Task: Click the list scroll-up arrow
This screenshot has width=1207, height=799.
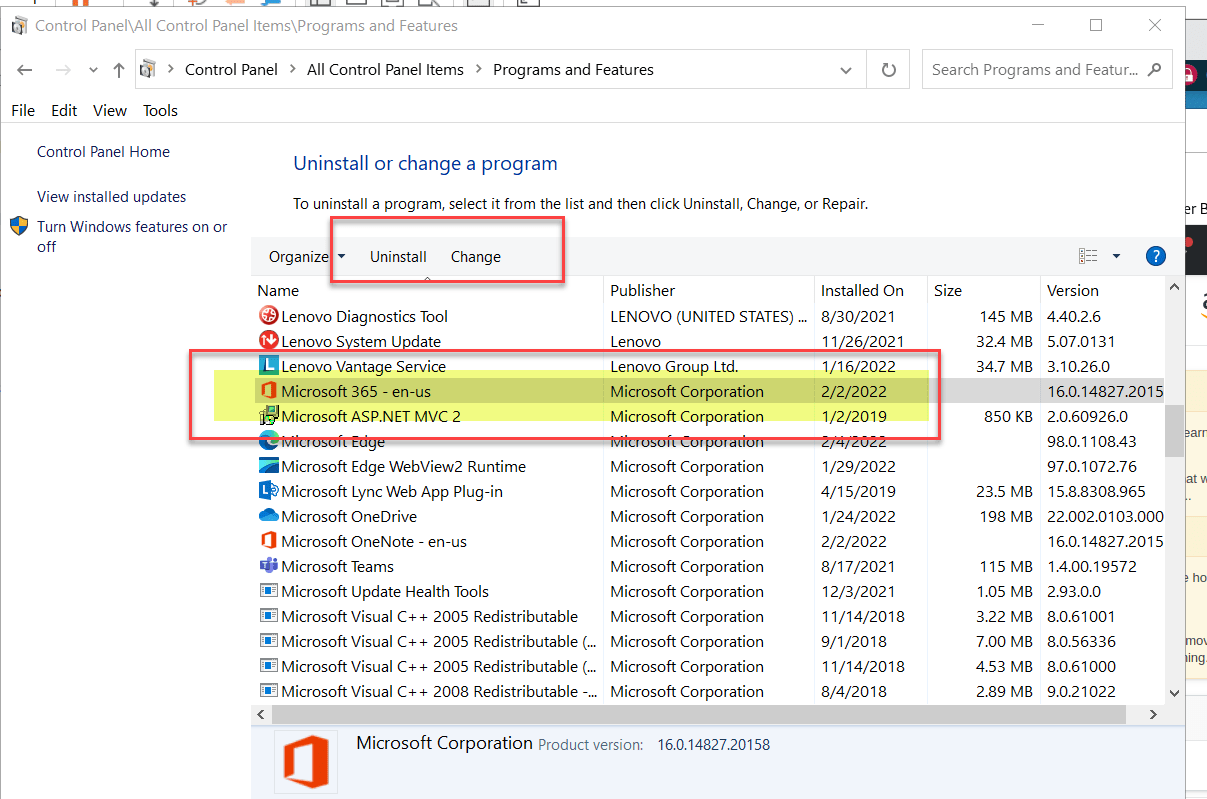Action: [1175, 288]
